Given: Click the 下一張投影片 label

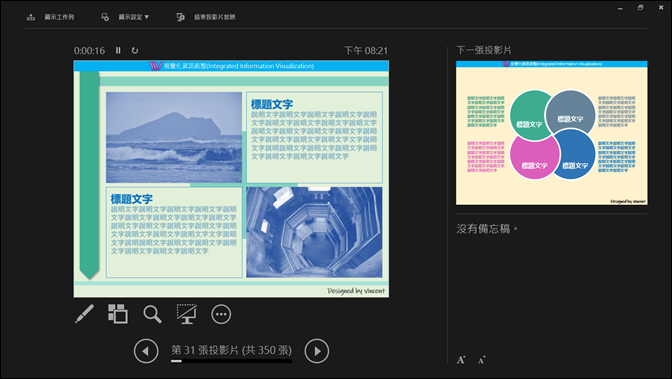Looking at the screenshot, I should [x=484, y=50].
